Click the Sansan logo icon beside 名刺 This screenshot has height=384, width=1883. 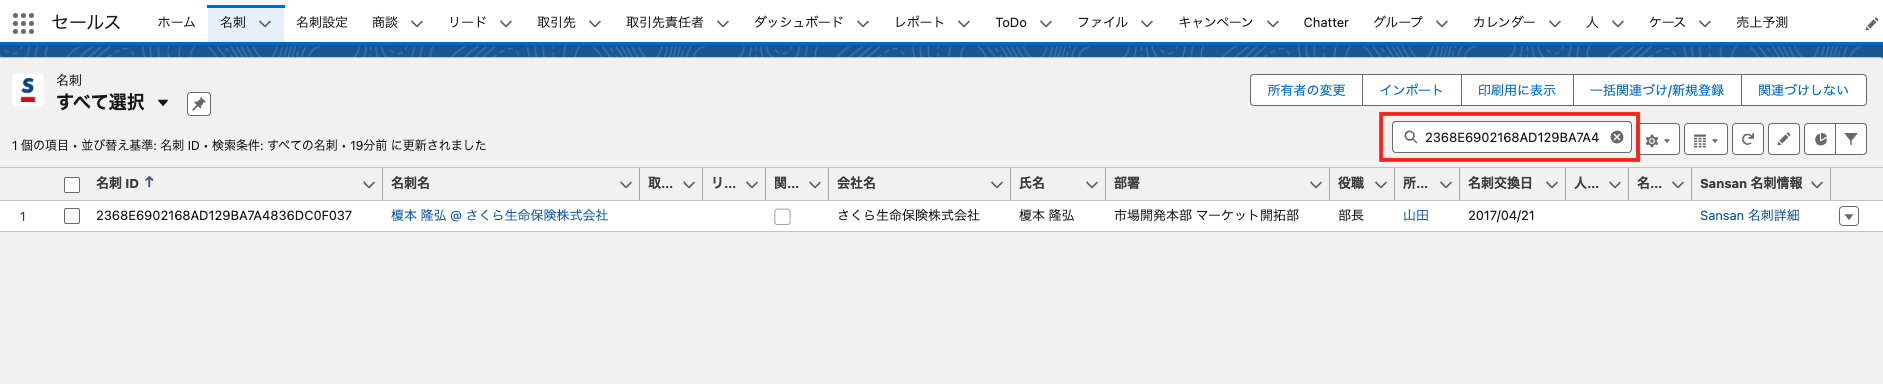pos(28,90)
